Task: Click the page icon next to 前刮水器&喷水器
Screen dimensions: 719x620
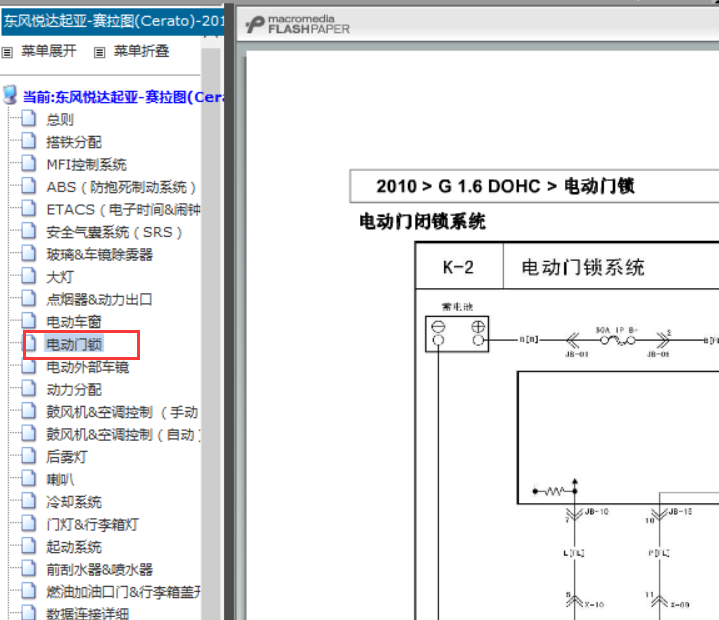Action: (x=29, y=569)
